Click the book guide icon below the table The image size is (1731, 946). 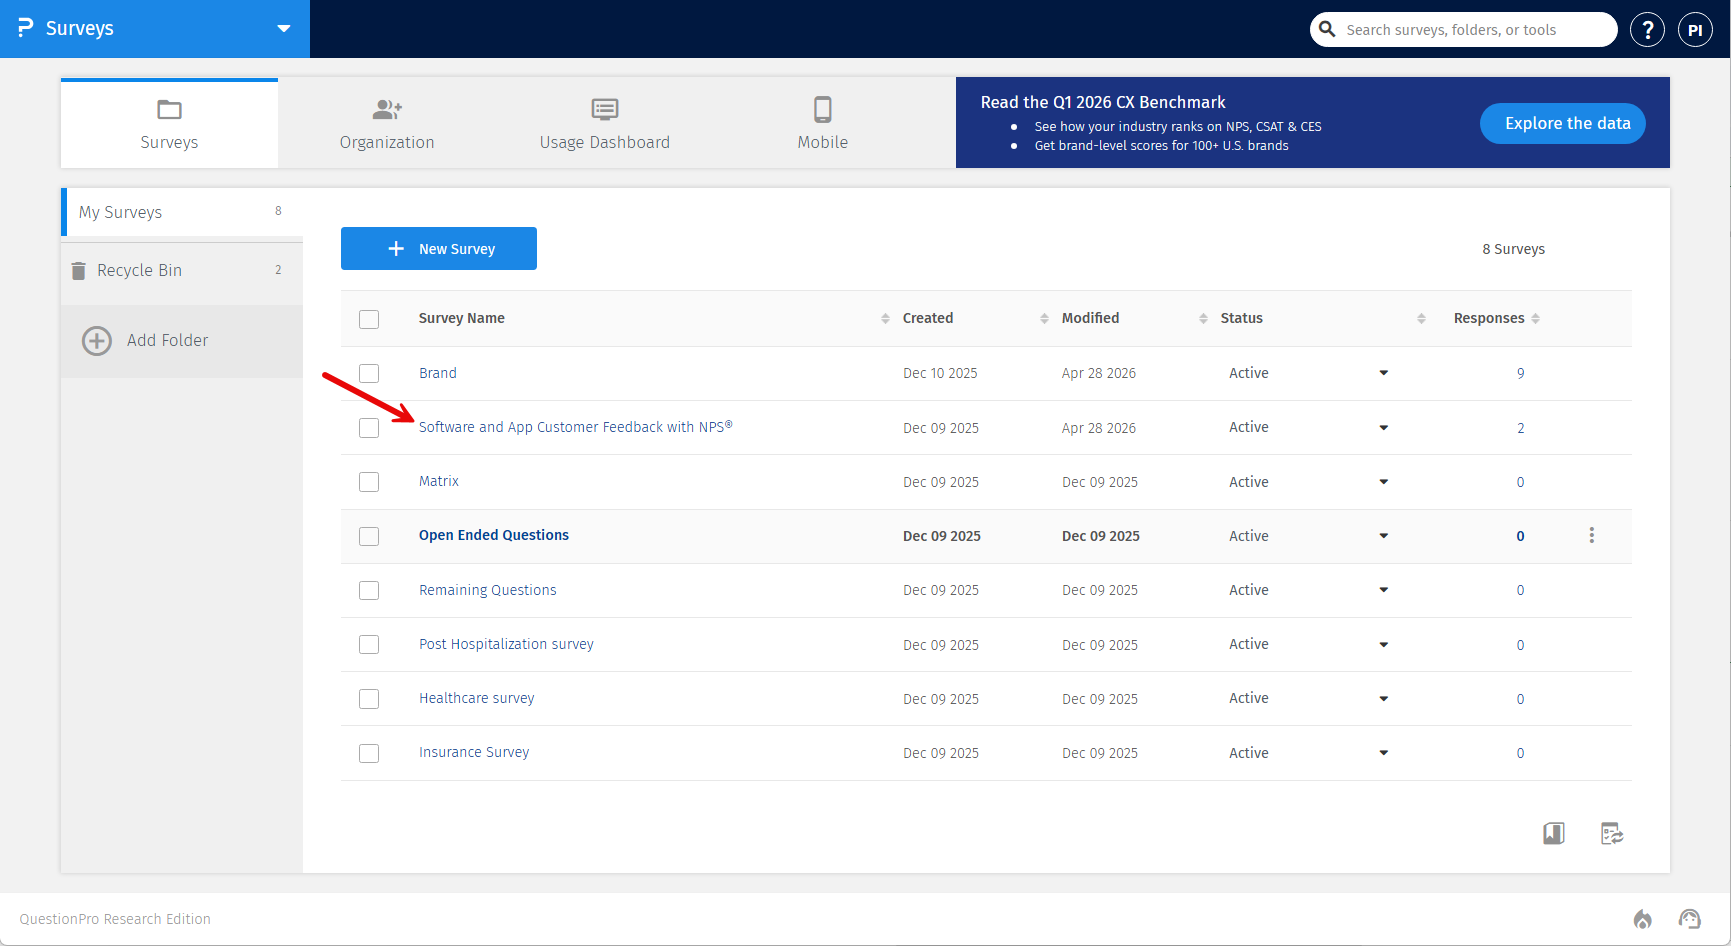coord(1554,833)
